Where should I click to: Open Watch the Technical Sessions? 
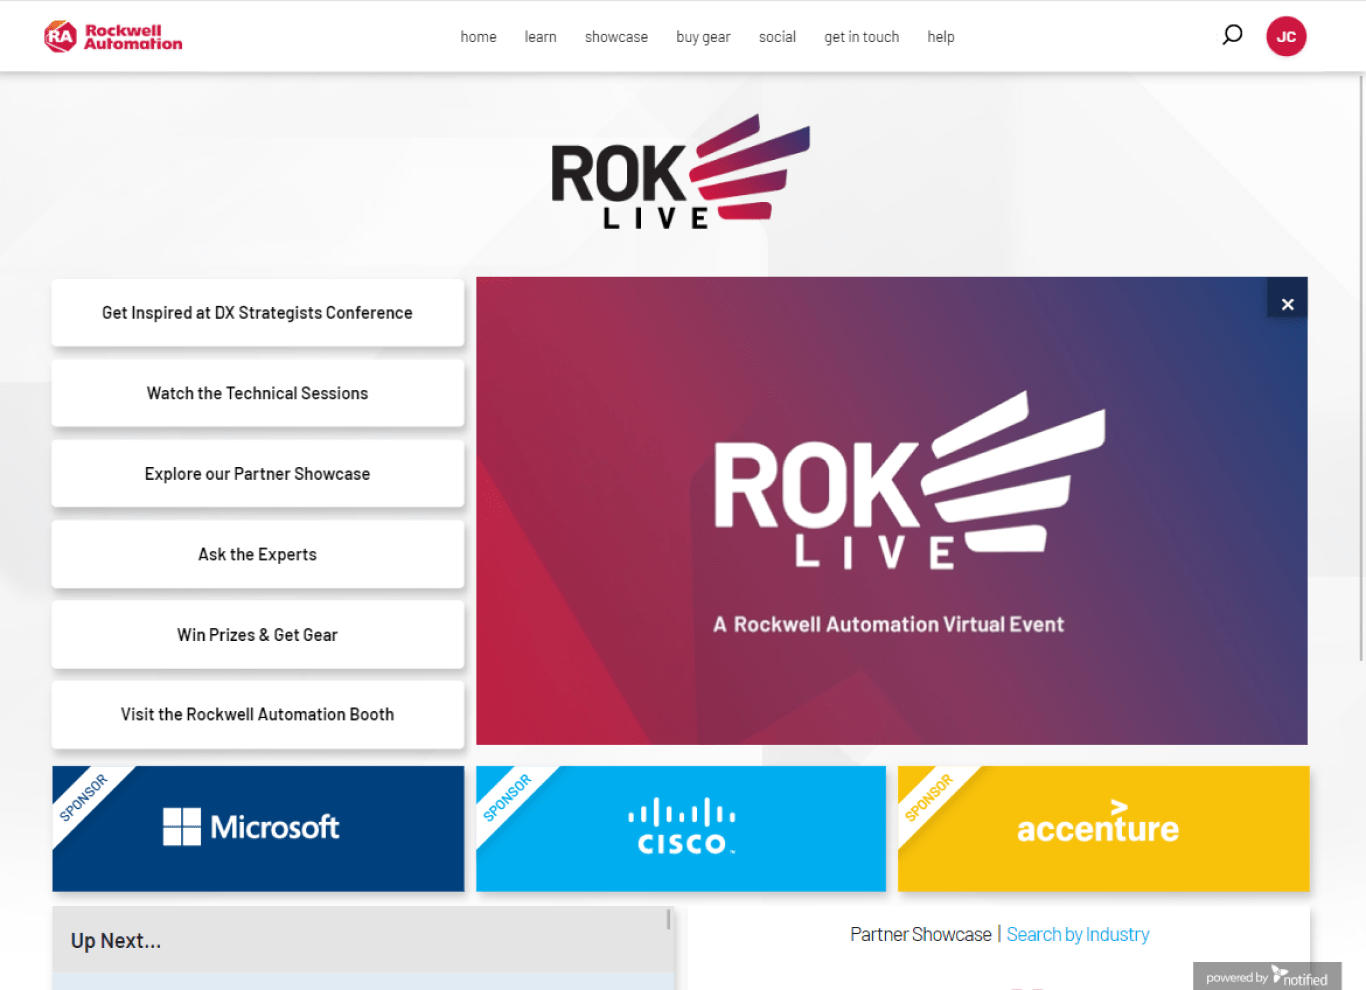click(x=257, y=393)
